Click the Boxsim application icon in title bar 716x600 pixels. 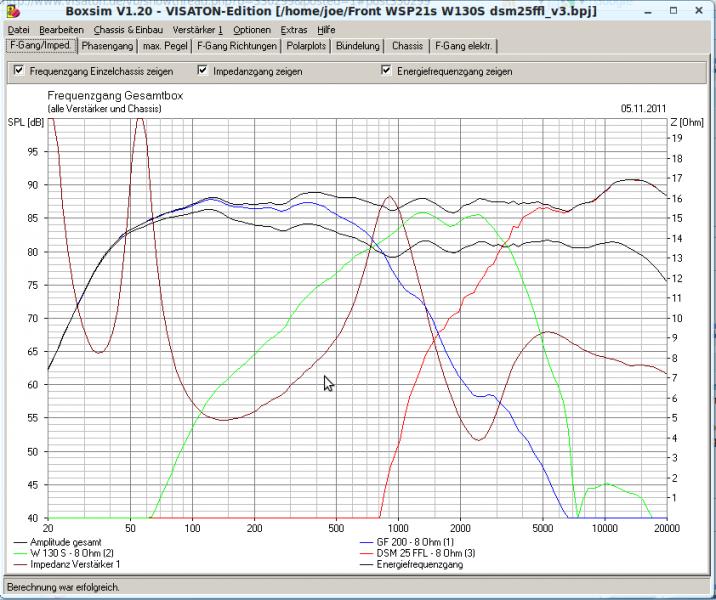tap(12, 11)
